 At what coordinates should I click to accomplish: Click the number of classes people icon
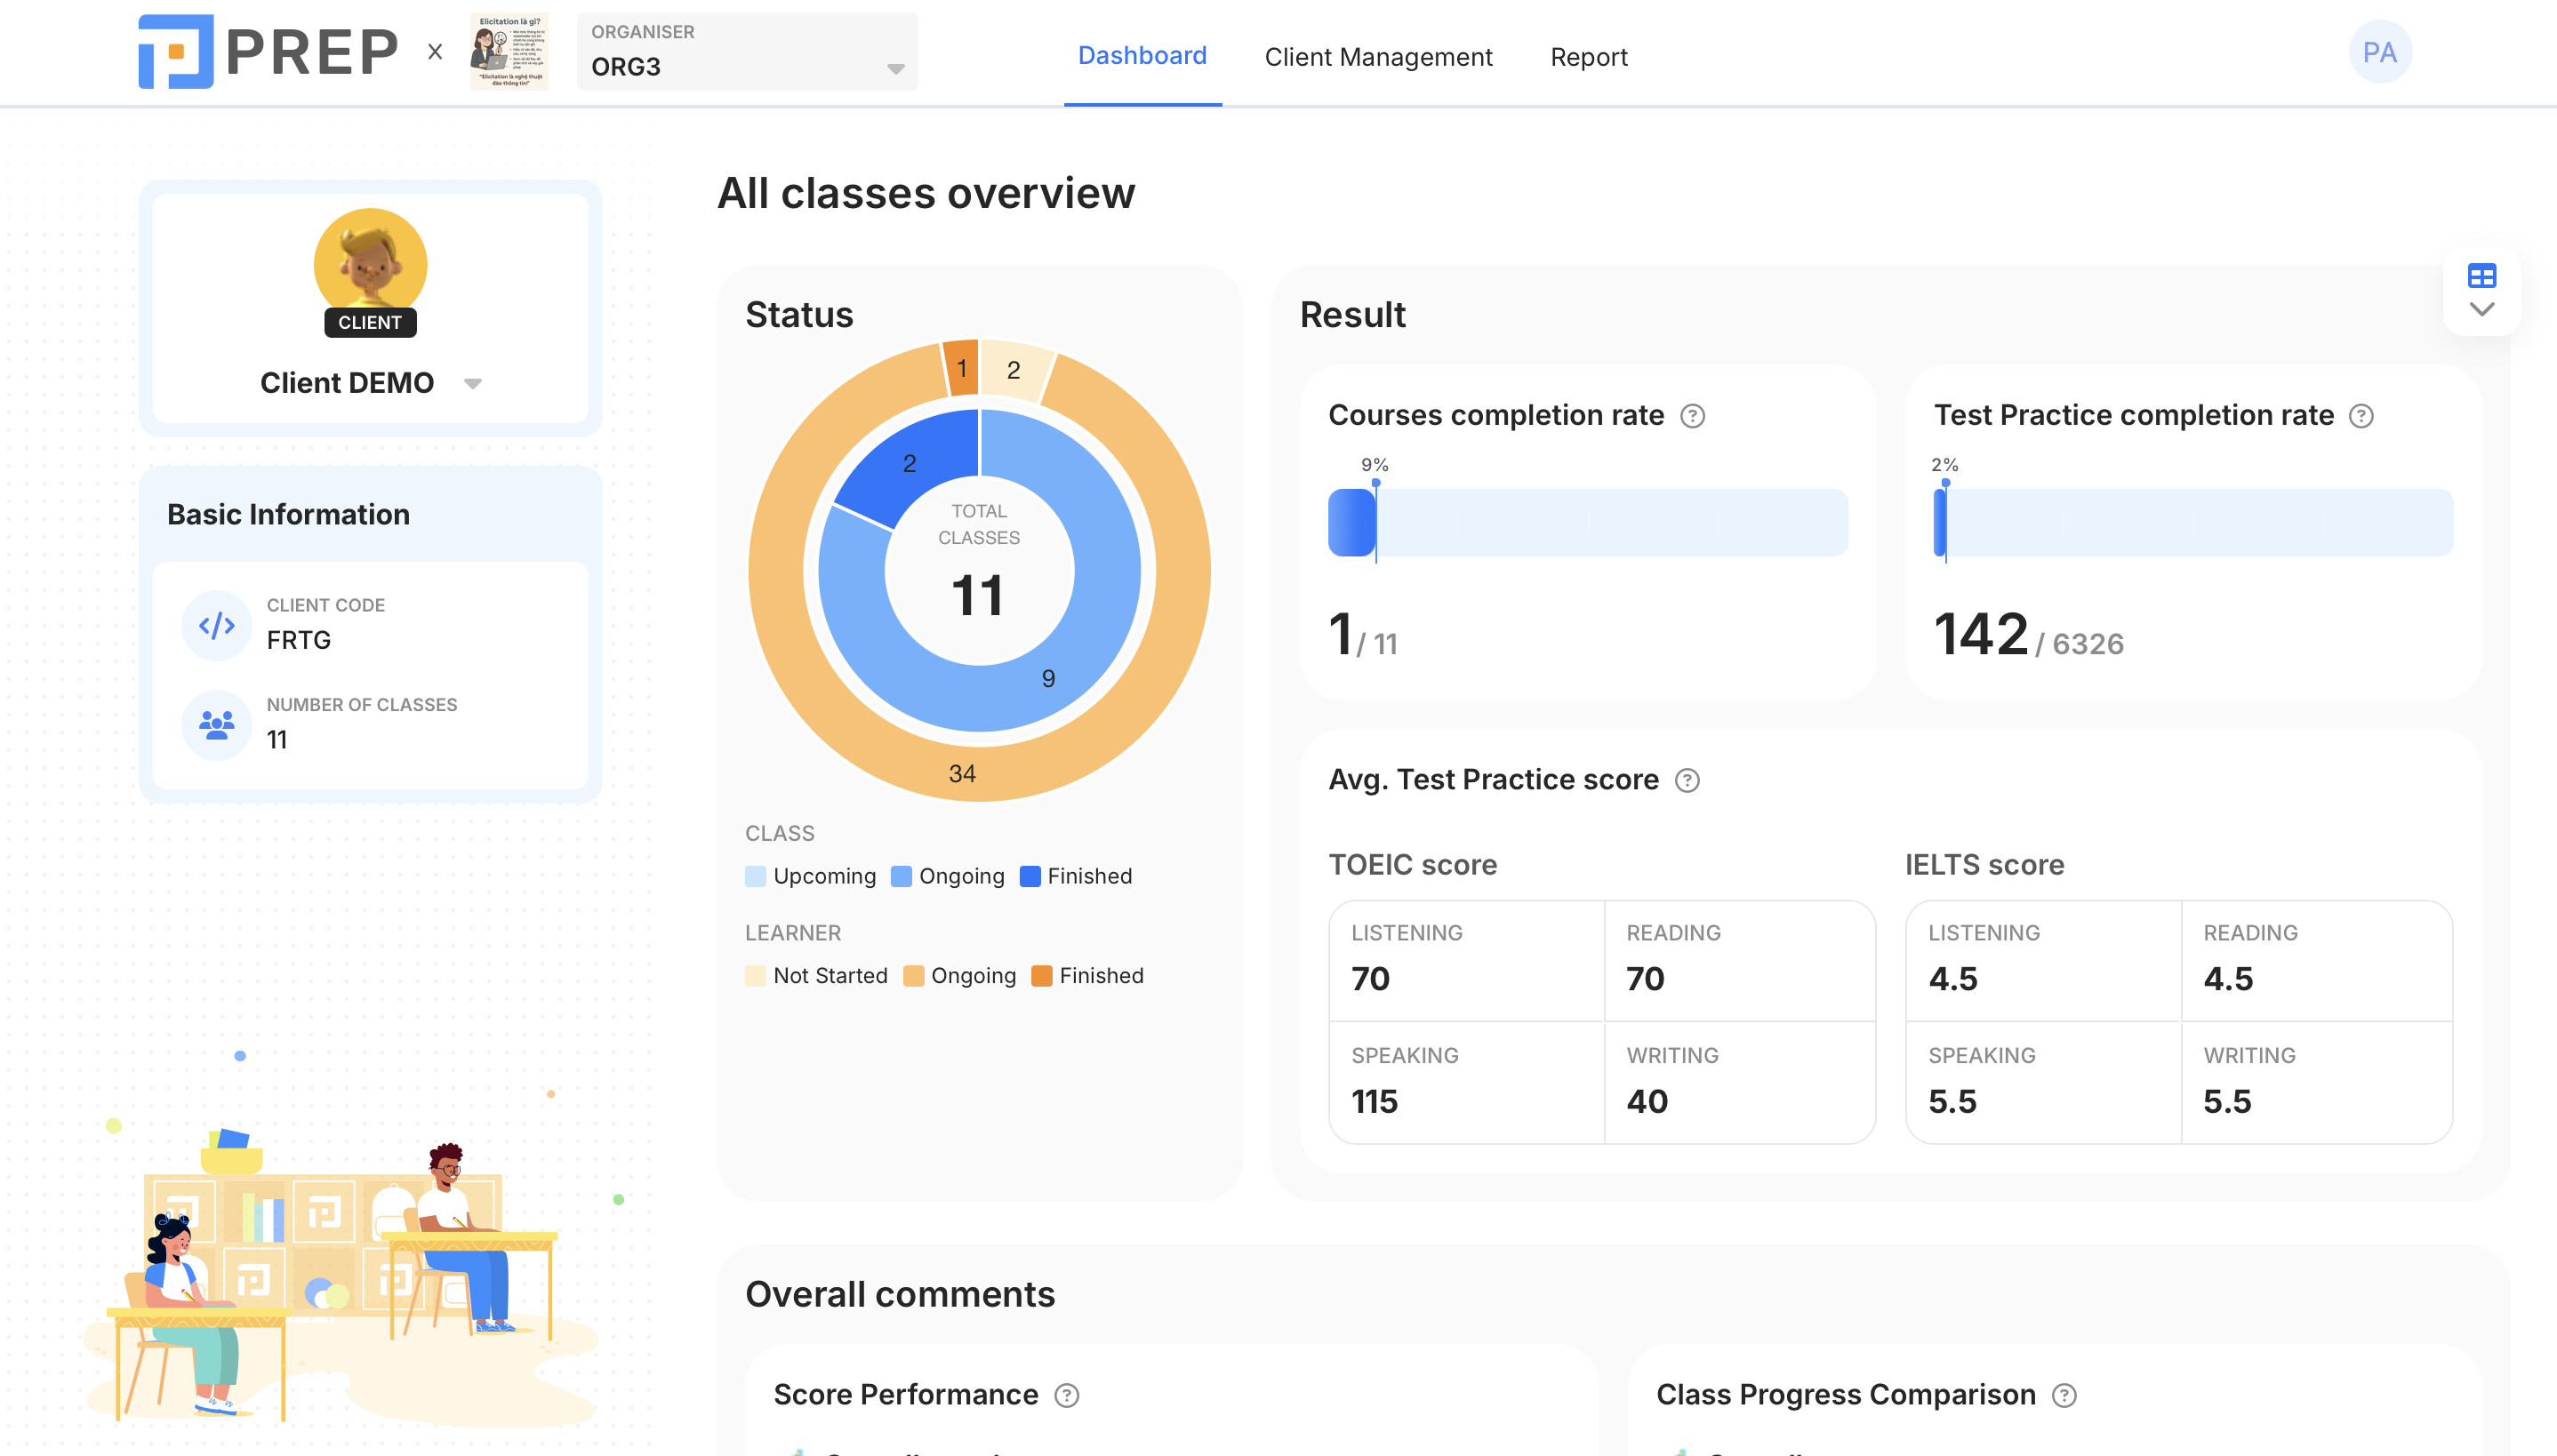pyautogui.click(x=216, y=724)
